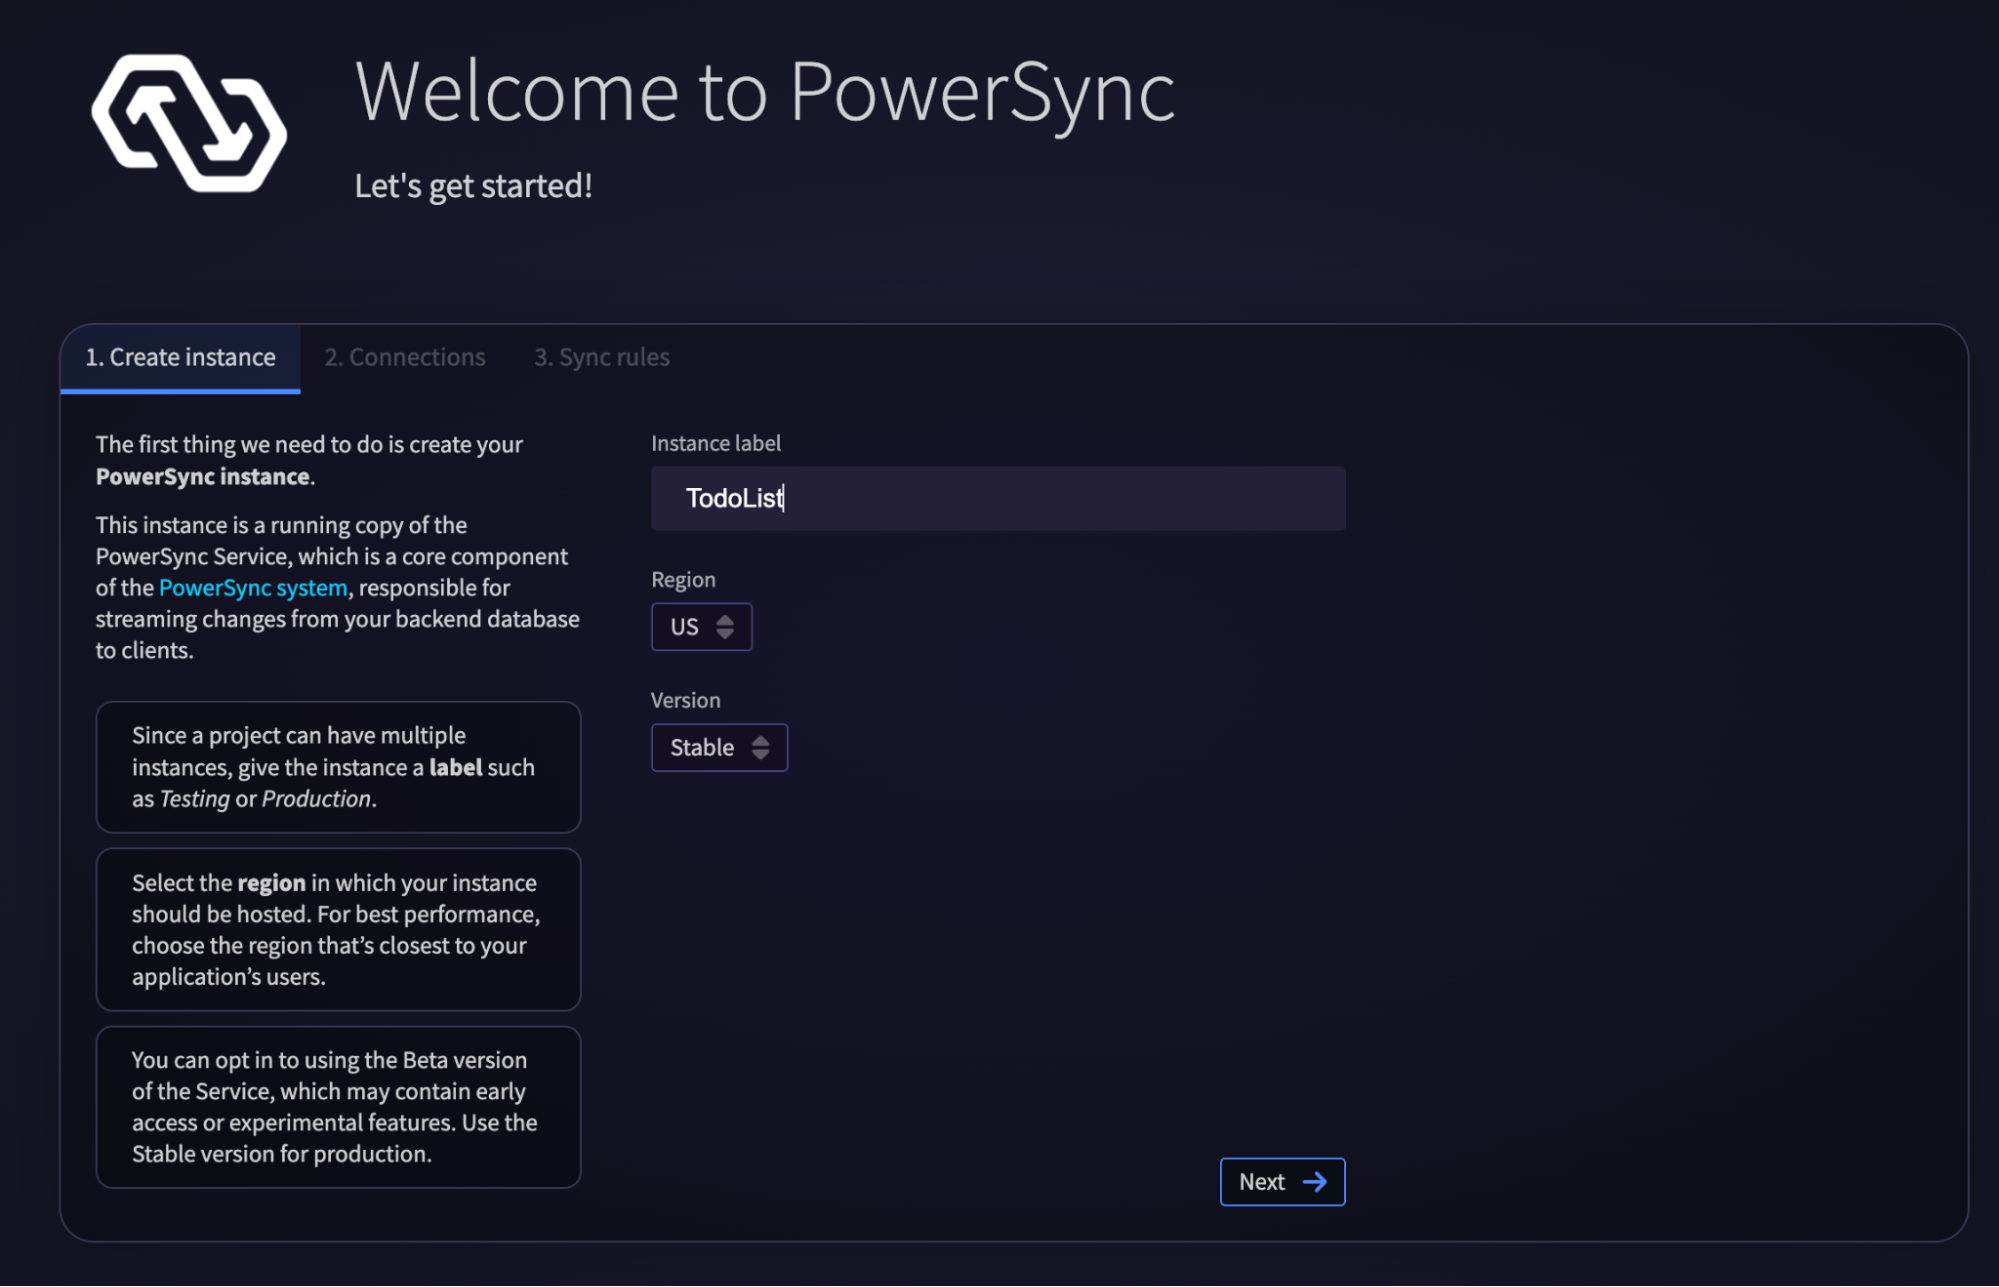Select the Create instance tab
Viewport: 1999px width, 1287px height.
click(x=180, y=357)
